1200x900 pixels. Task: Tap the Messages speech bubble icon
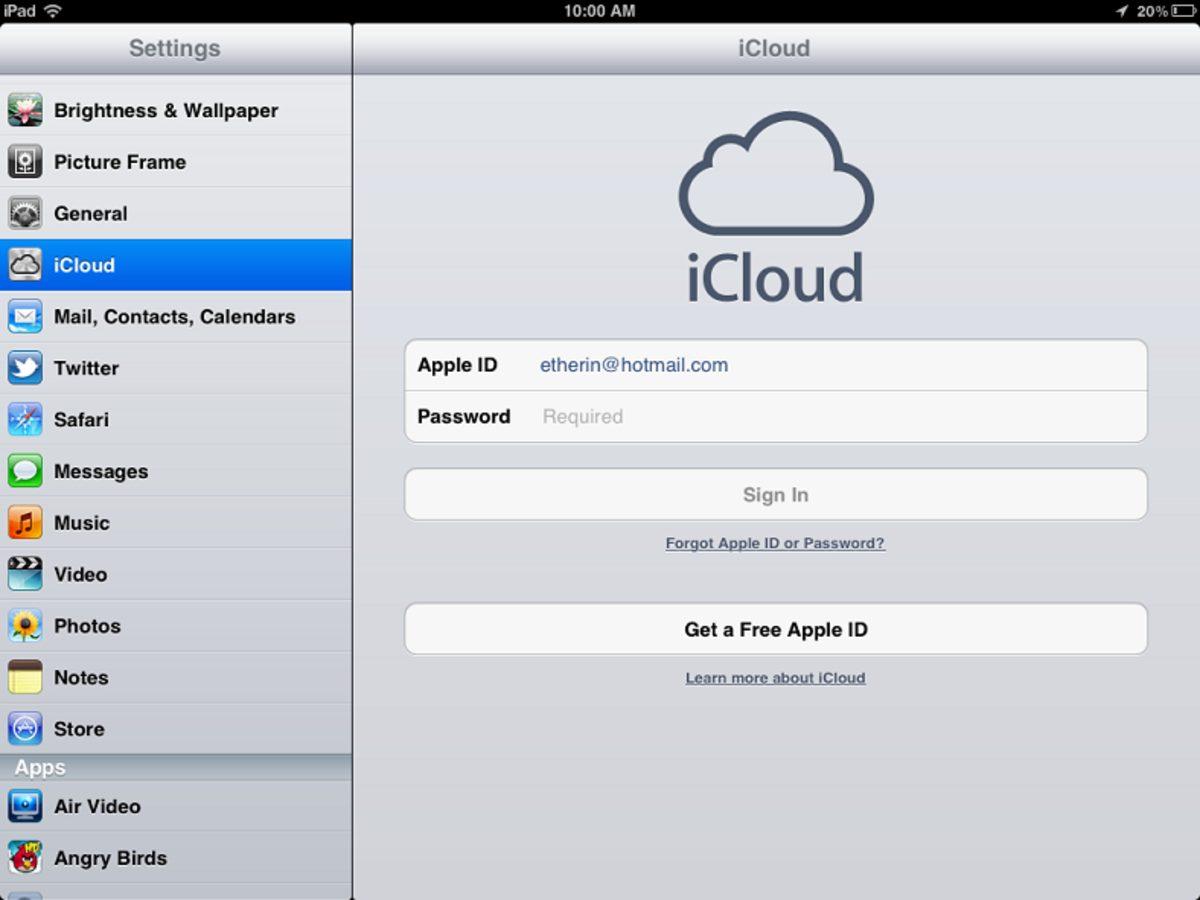point(25,471)
